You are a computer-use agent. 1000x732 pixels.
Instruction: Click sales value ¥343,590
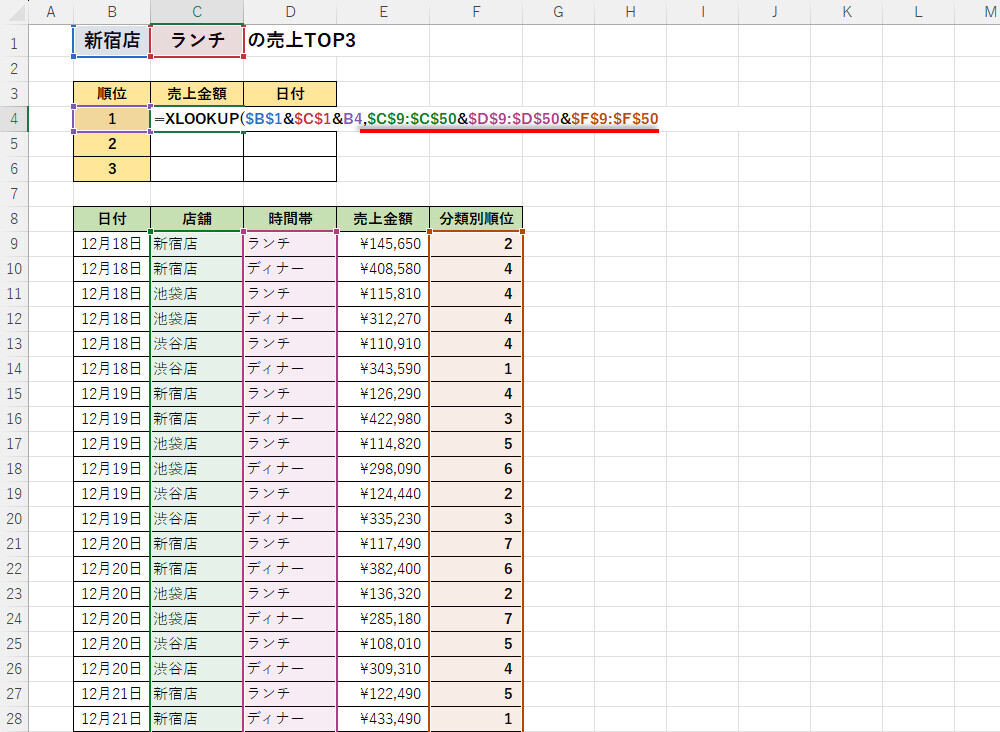(383, 369)
